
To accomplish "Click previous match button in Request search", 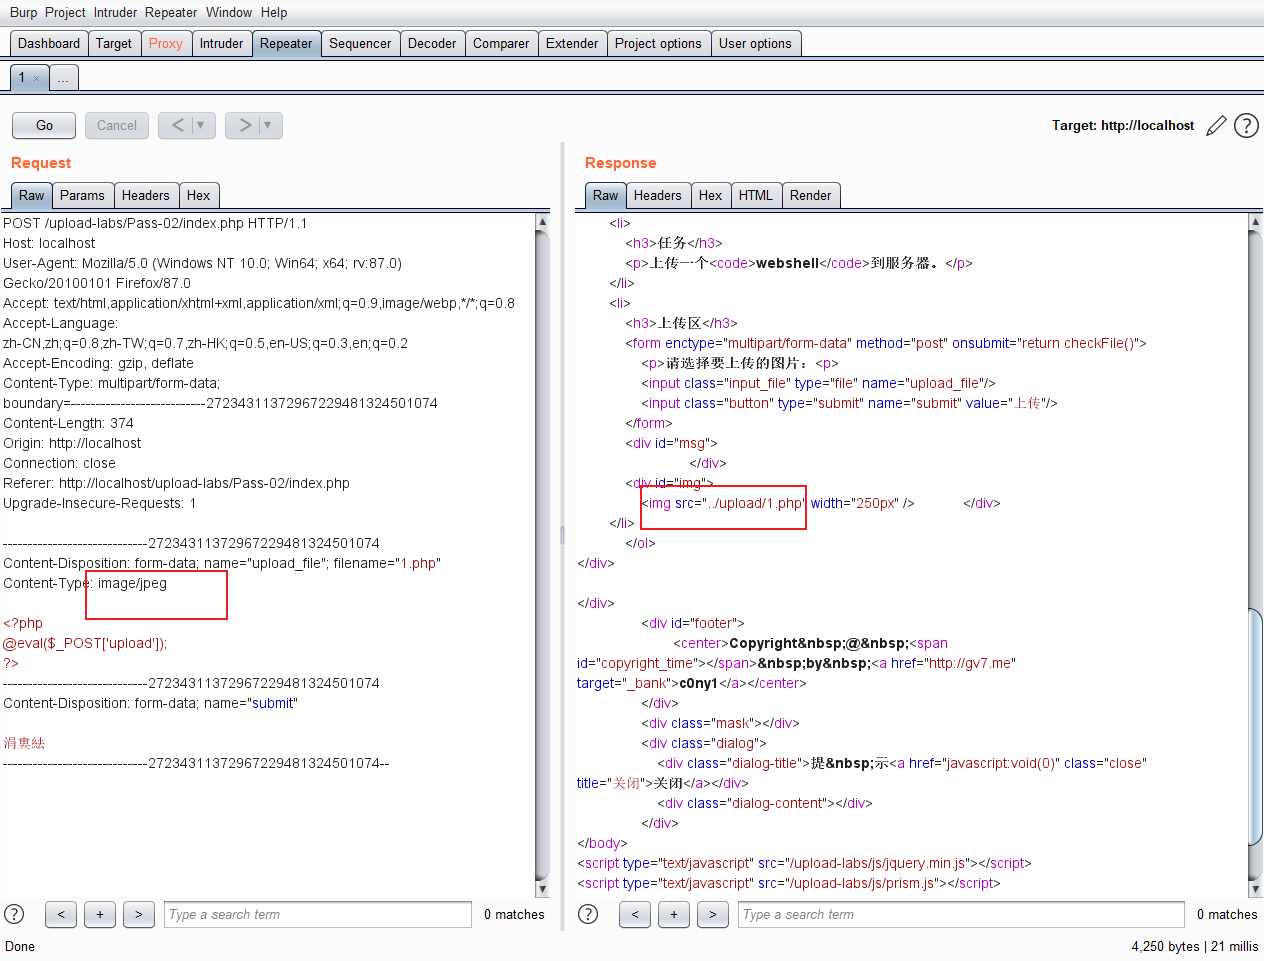I will click(x=61, y=914).
